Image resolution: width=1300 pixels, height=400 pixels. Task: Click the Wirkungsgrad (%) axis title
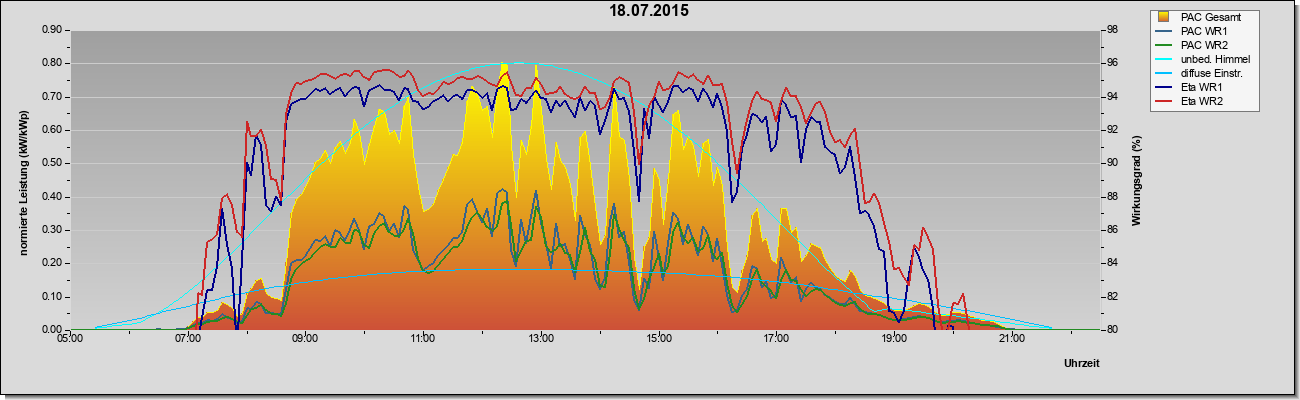point(1137,180)
